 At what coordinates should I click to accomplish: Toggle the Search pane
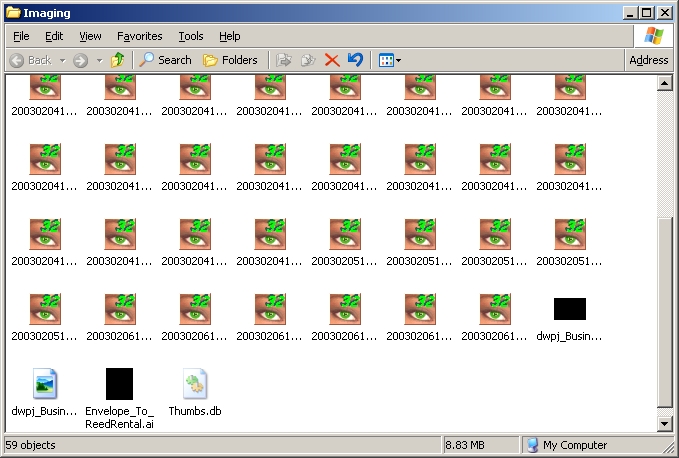pyautogui.click(x=165, y=60)
